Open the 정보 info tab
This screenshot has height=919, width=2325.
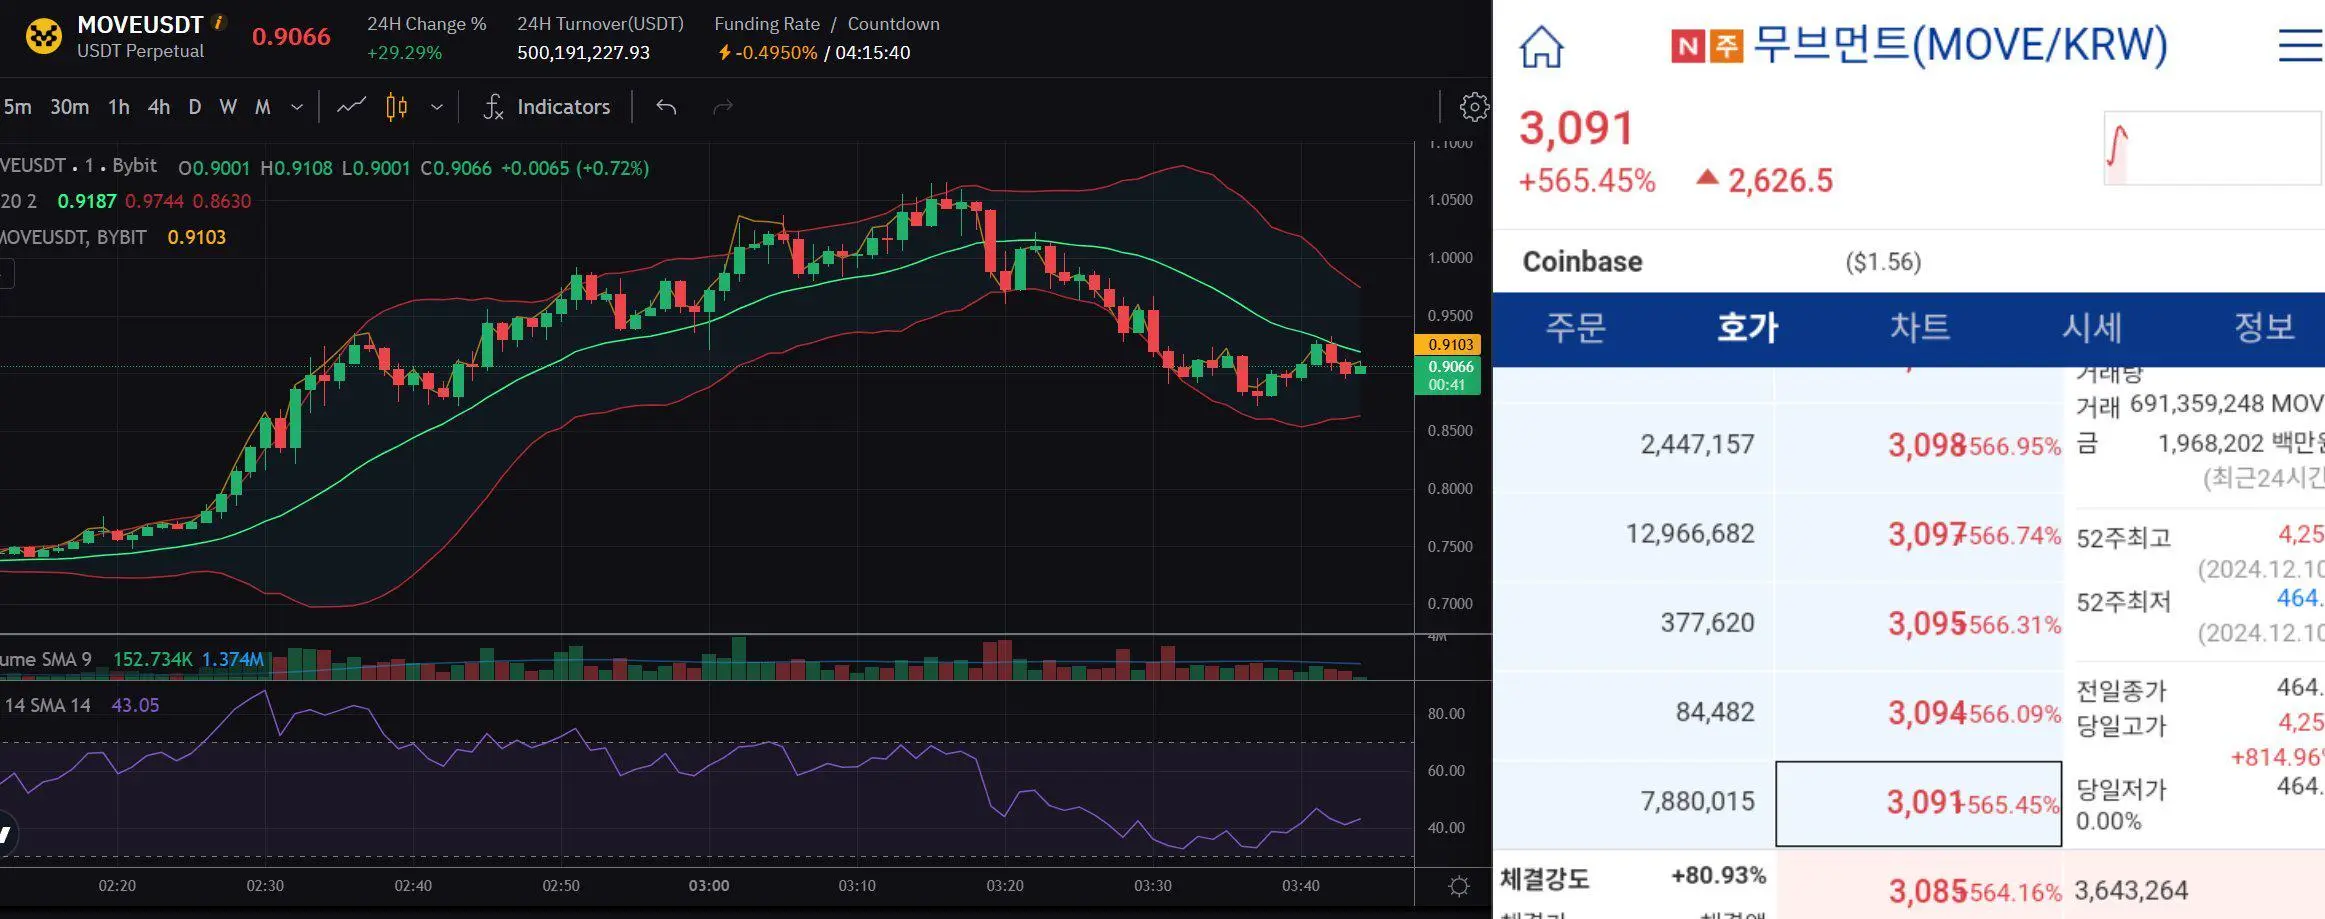point(2264,327)
